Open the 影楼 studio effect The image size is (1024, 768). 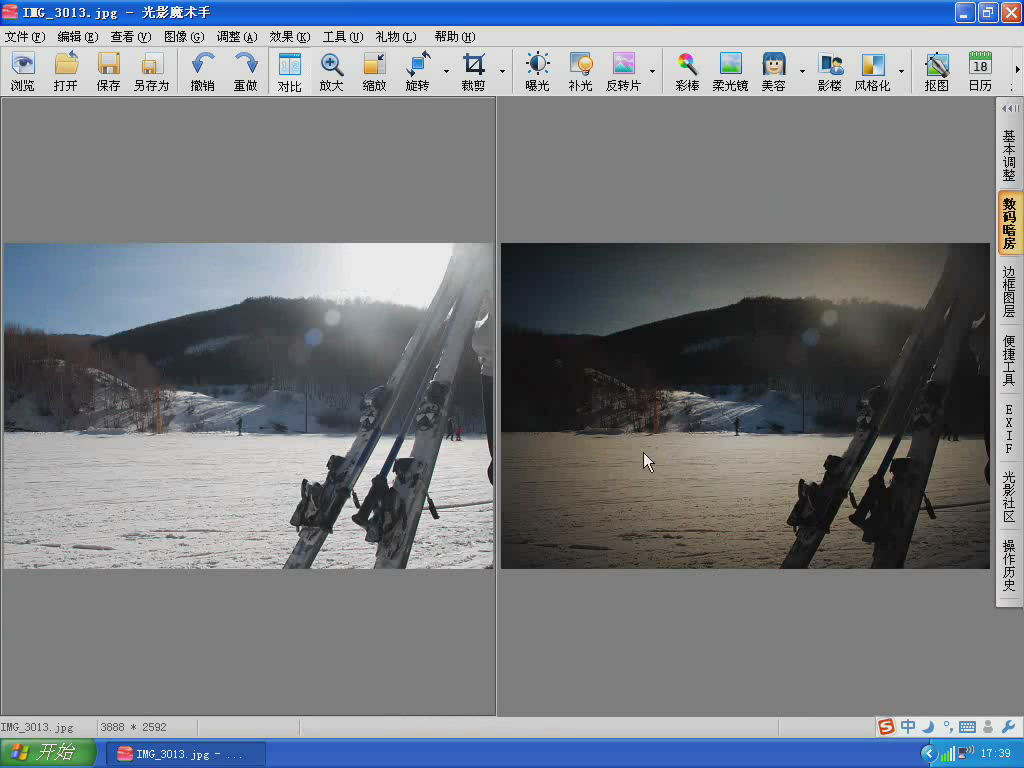(830, 71)
